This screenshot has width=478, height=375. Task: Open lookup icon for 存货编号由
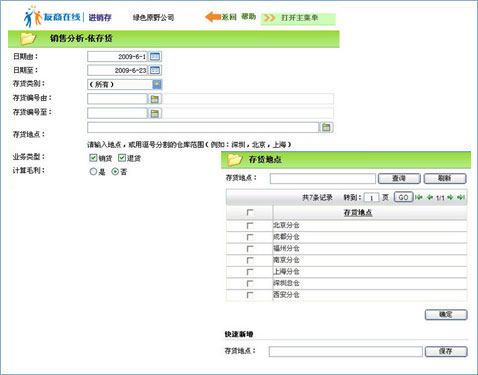[155, 99]
